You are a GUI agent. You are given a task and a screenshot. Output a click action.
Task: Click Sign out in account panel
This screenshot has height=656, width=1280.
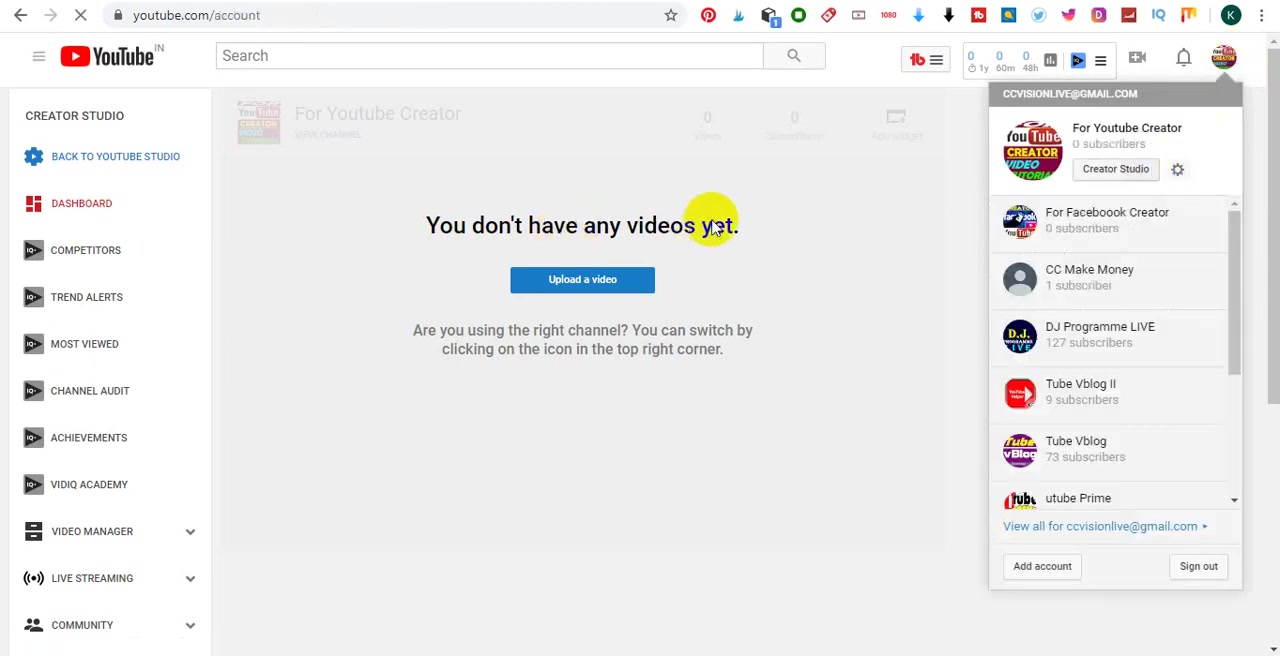1198,566
